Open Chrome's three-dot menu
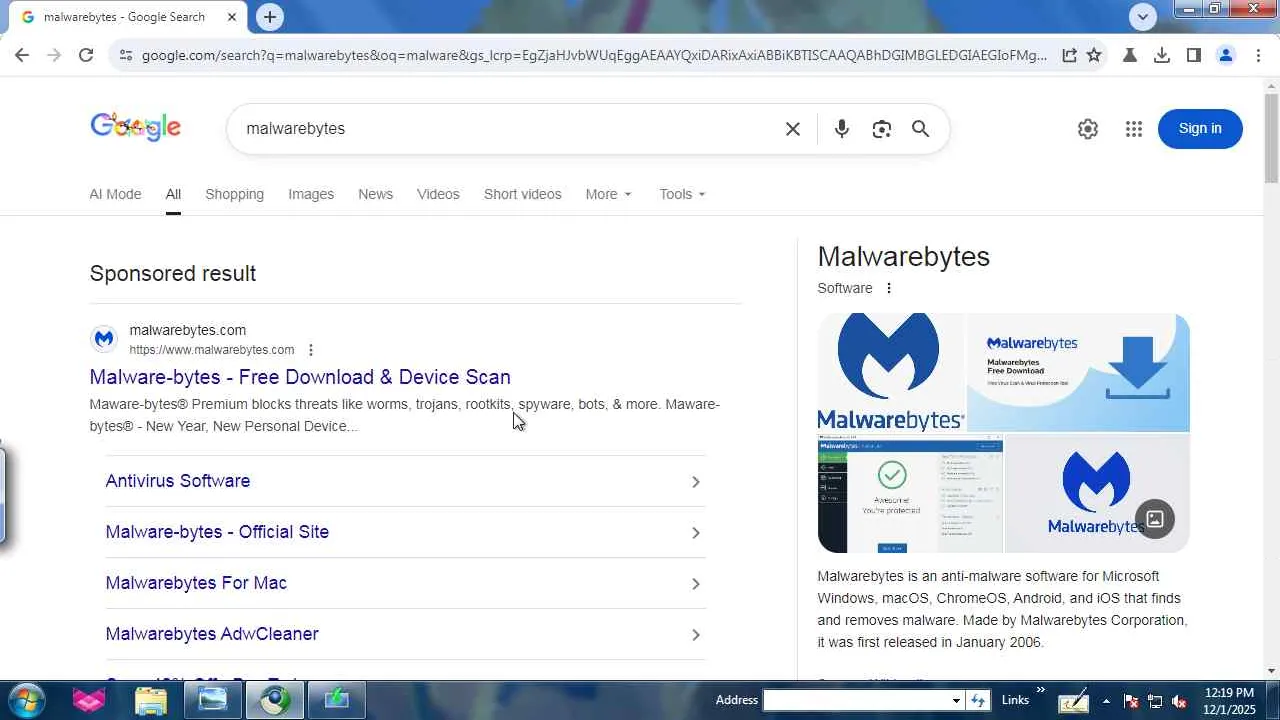Image resolution: width=1280 pixels, height=720 pixels. [1257, 56]
